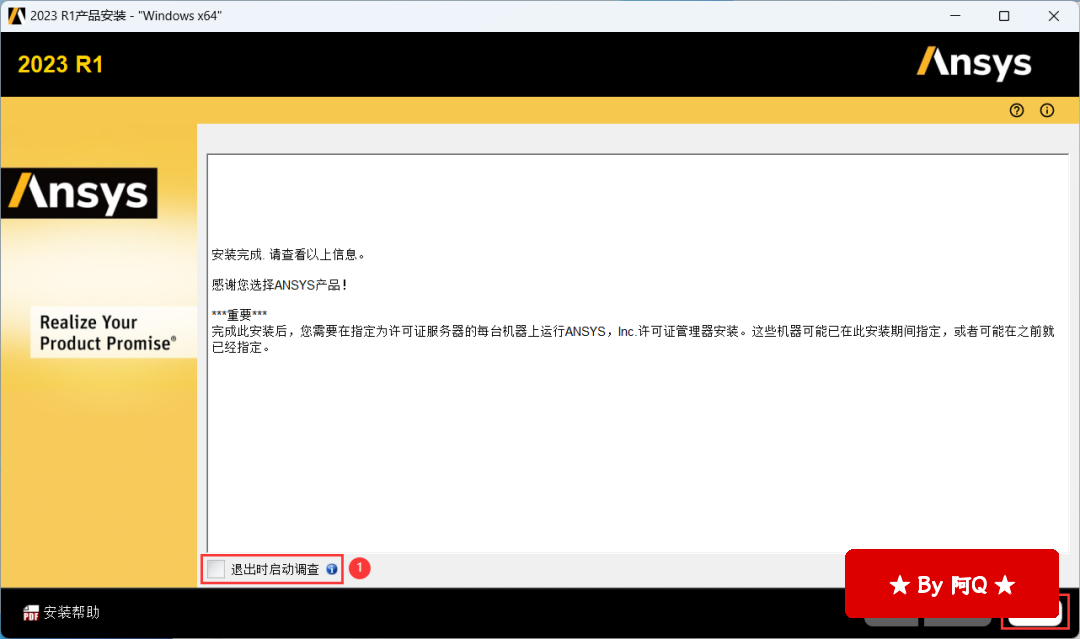Click the Ansys app icon in the title bar
This screenshot has width=1080, height=639.
pyautogui.click(x=16, y=16)
